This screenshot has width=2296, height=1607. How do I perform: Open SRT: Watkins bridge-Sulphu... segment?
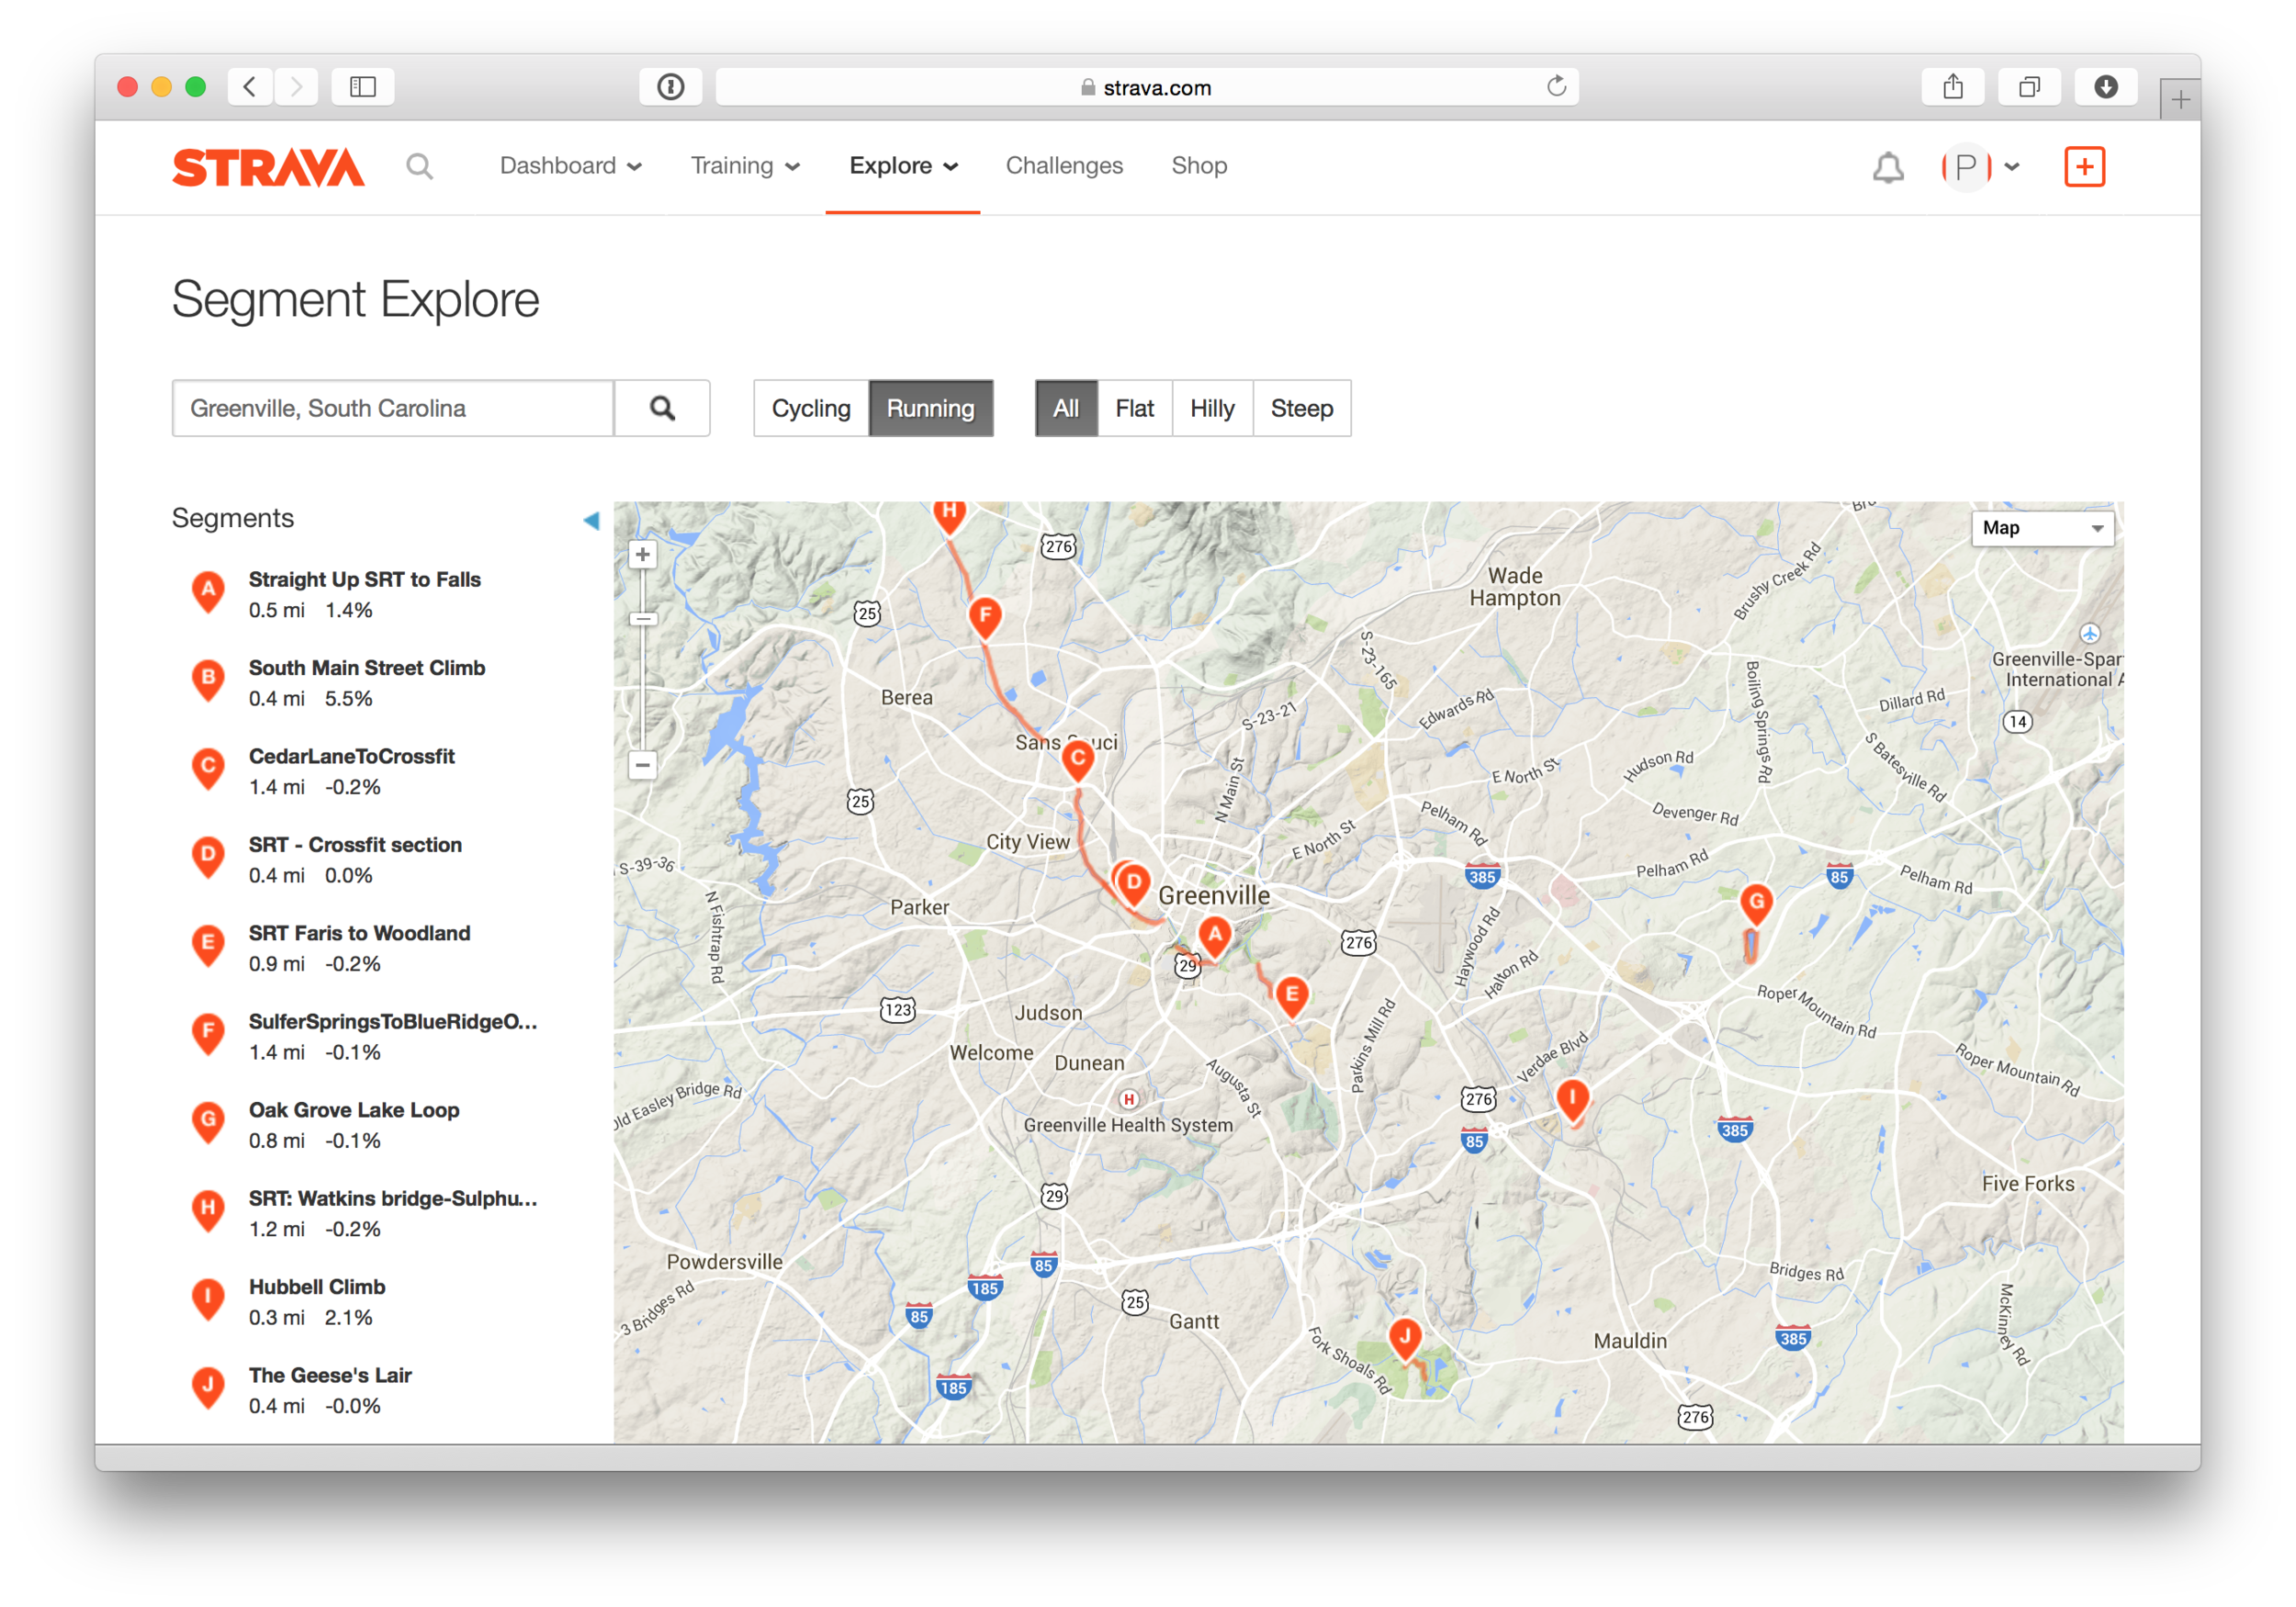pyautogui.click(x=393, y=1199)
